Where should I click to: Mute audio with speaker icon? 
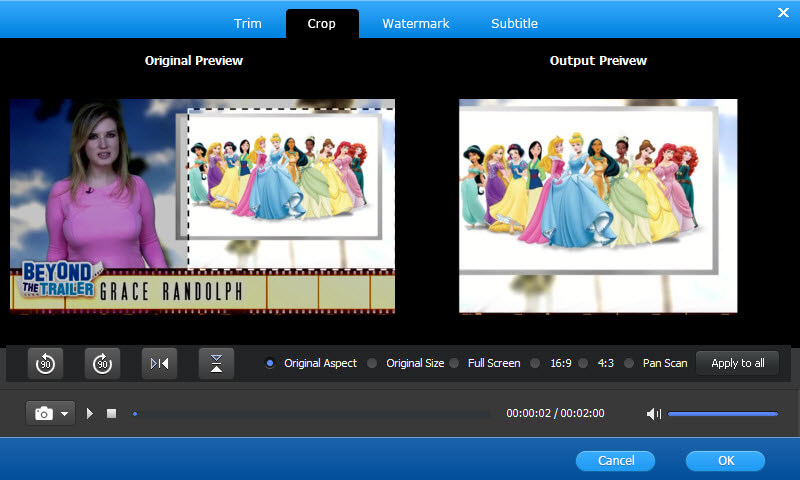tap(654, 414)
